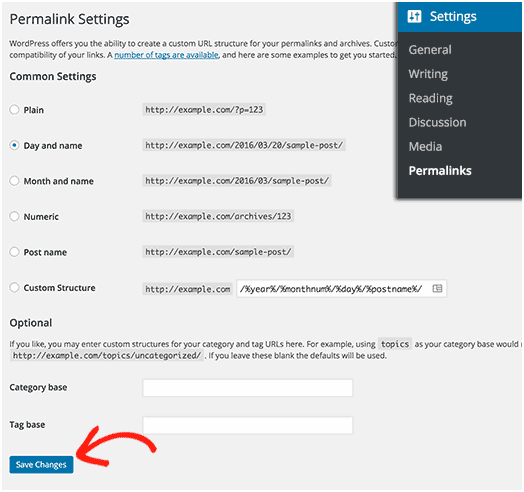
Task: Click the Category base label
Action: (38, 387)
